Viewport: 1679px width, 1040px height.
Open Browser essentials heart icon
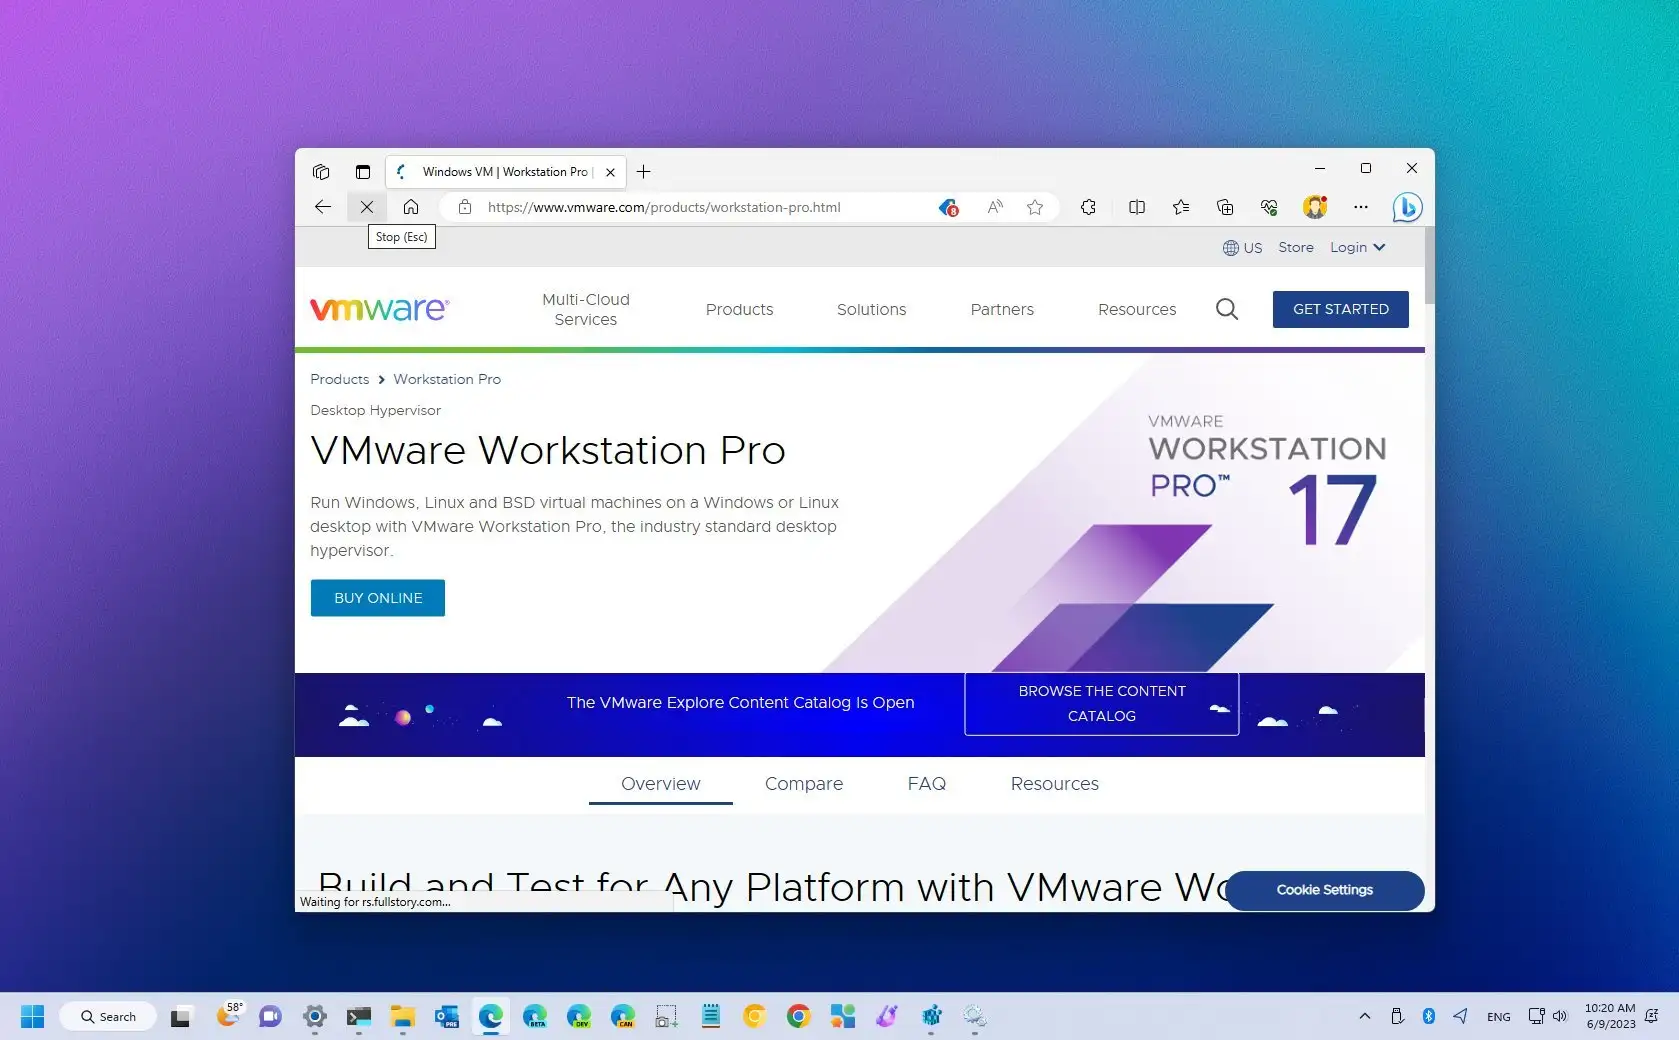[x=1269, y=207]
